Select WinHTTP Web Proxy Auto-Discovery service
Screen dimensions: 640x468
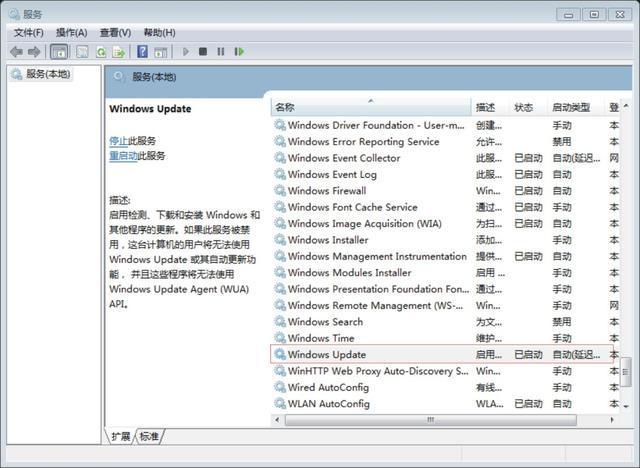click(446, 371)
